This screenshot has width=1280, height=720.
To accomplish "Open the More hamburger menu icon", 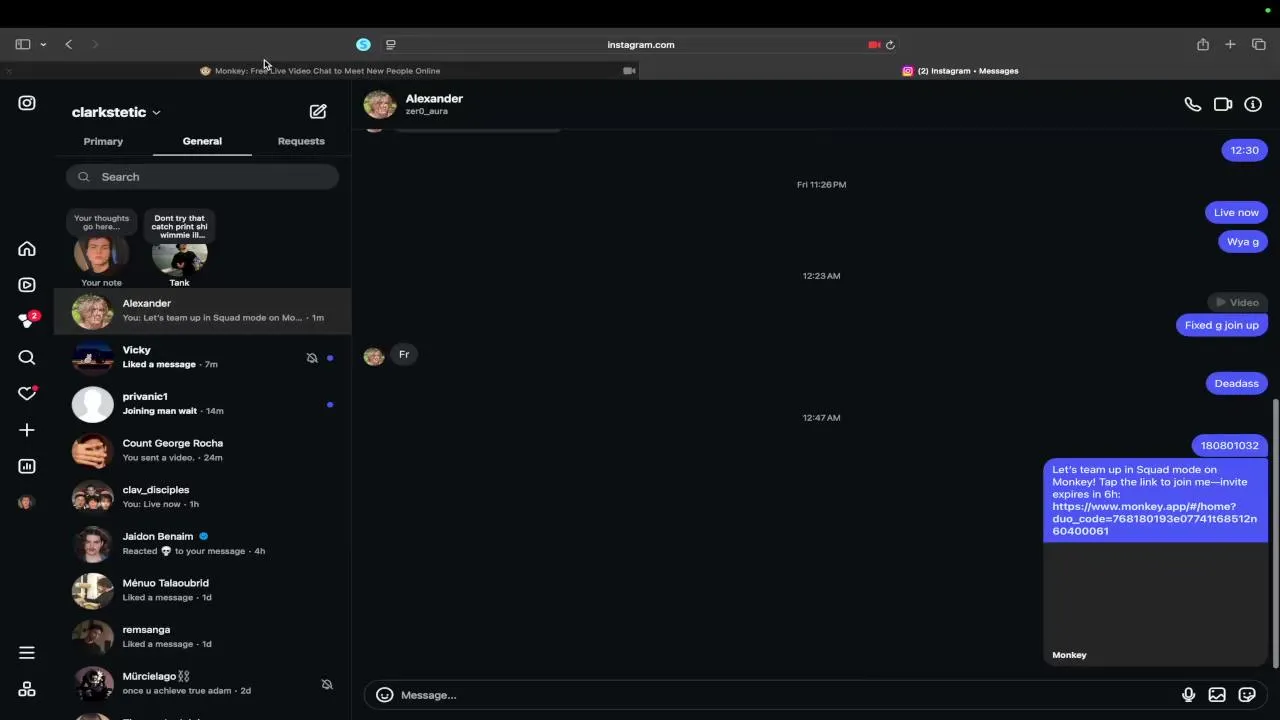I will click(27, 653).
